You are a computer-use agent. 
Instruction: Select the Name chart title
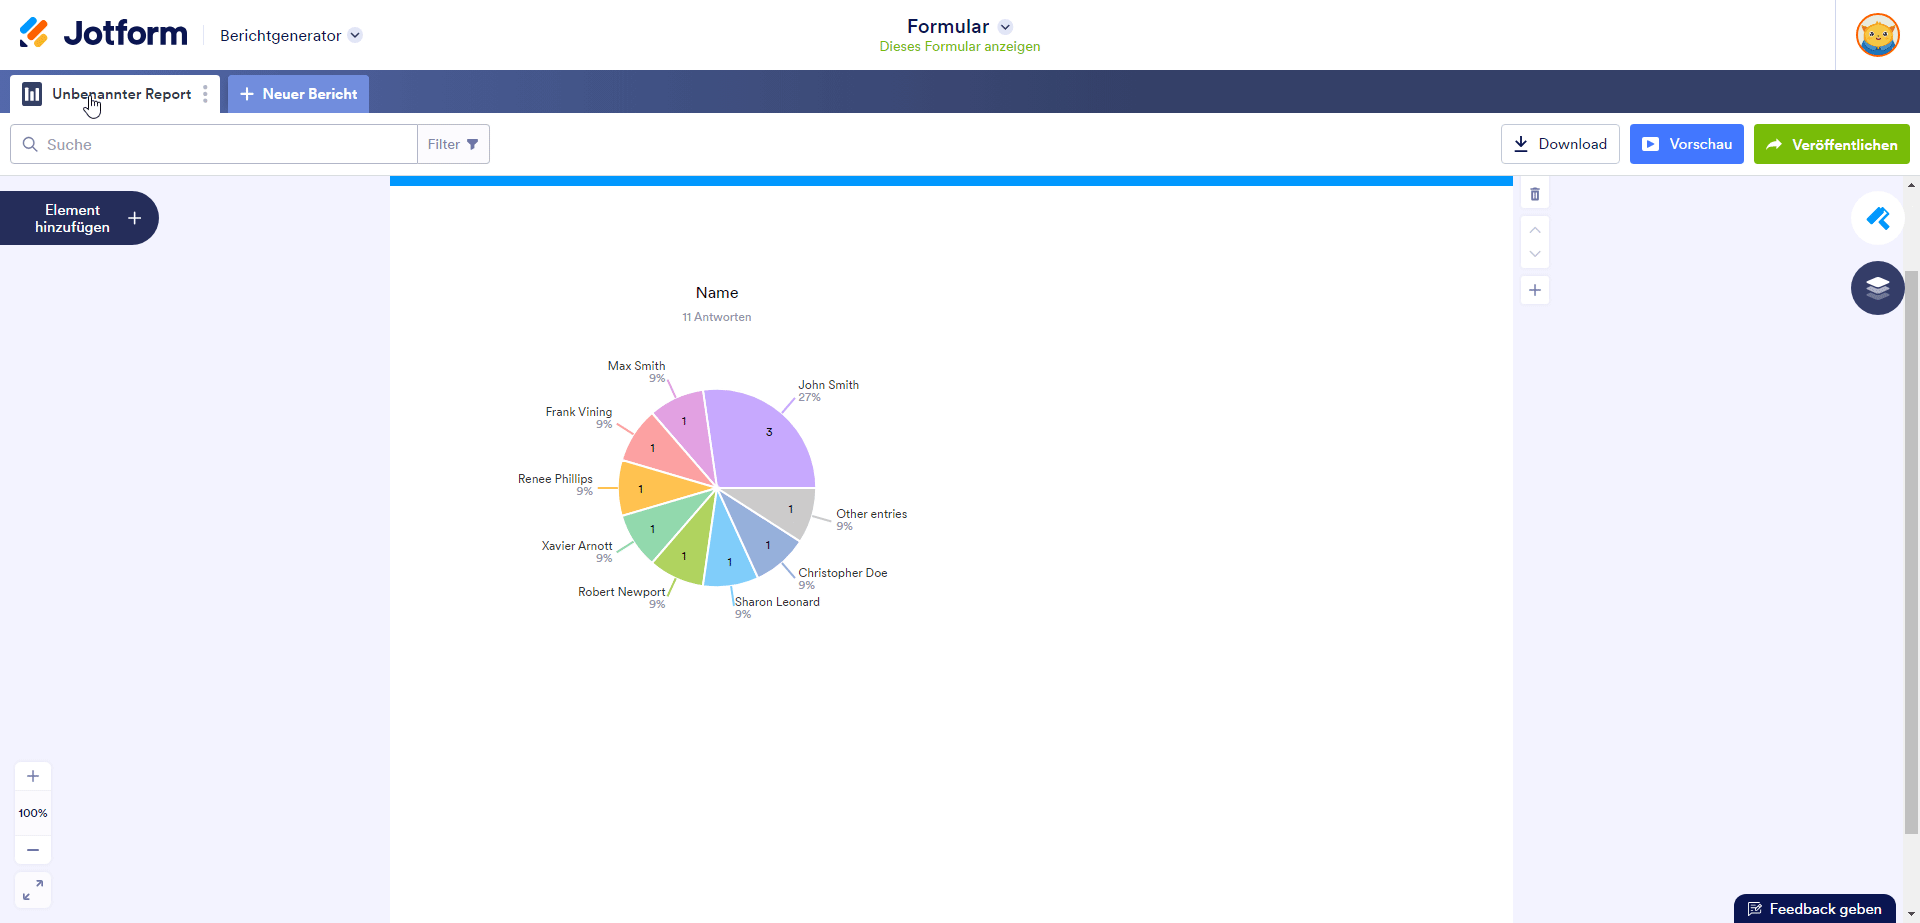717,293
